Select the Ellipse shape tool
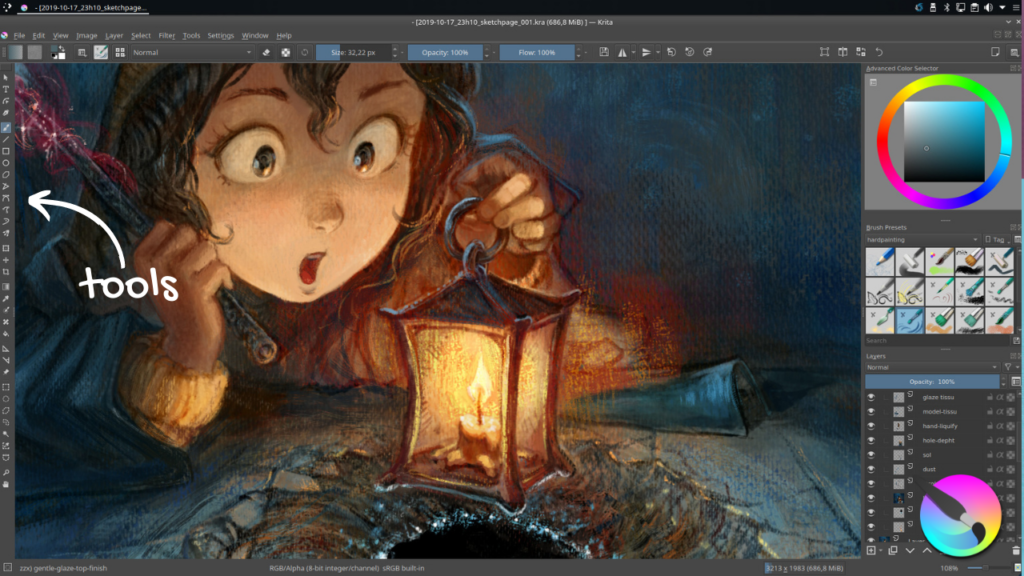This screenshot has width=1024, height=576. click(x=6, y=163)
